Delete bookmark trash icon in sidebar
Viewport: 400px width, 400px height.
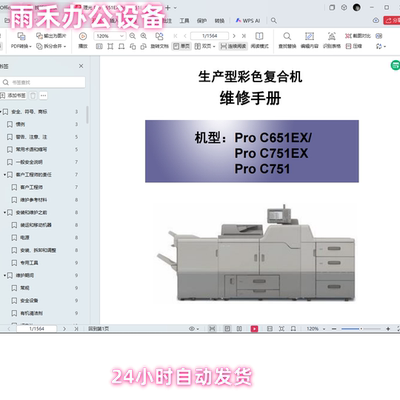pyautogui.click(x=33, y=96)
